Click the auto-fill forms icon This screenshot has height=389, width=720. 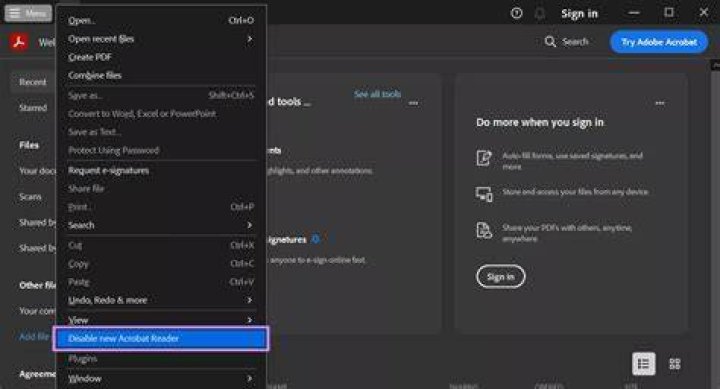click(x=484, y=158)
